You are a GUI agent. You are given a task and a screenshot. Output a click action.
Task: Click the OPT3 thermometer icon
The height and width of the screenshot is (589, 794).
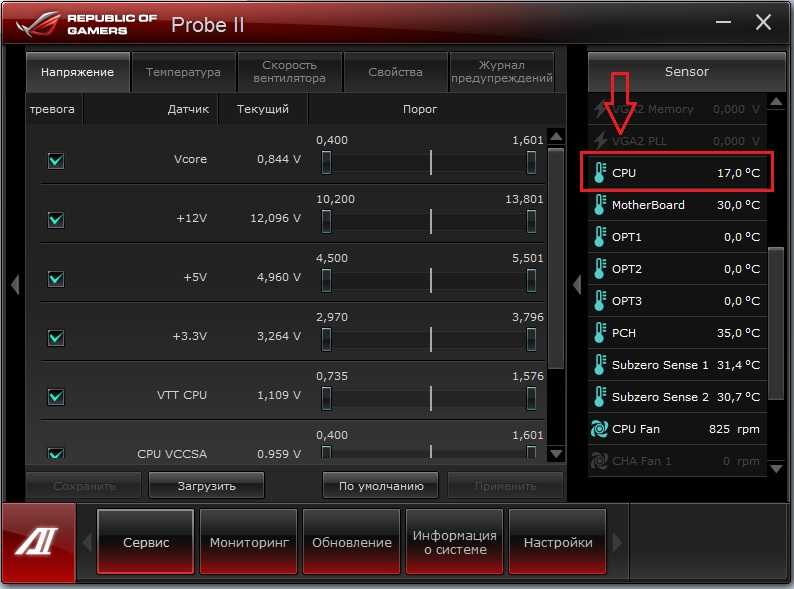[600, 301]
